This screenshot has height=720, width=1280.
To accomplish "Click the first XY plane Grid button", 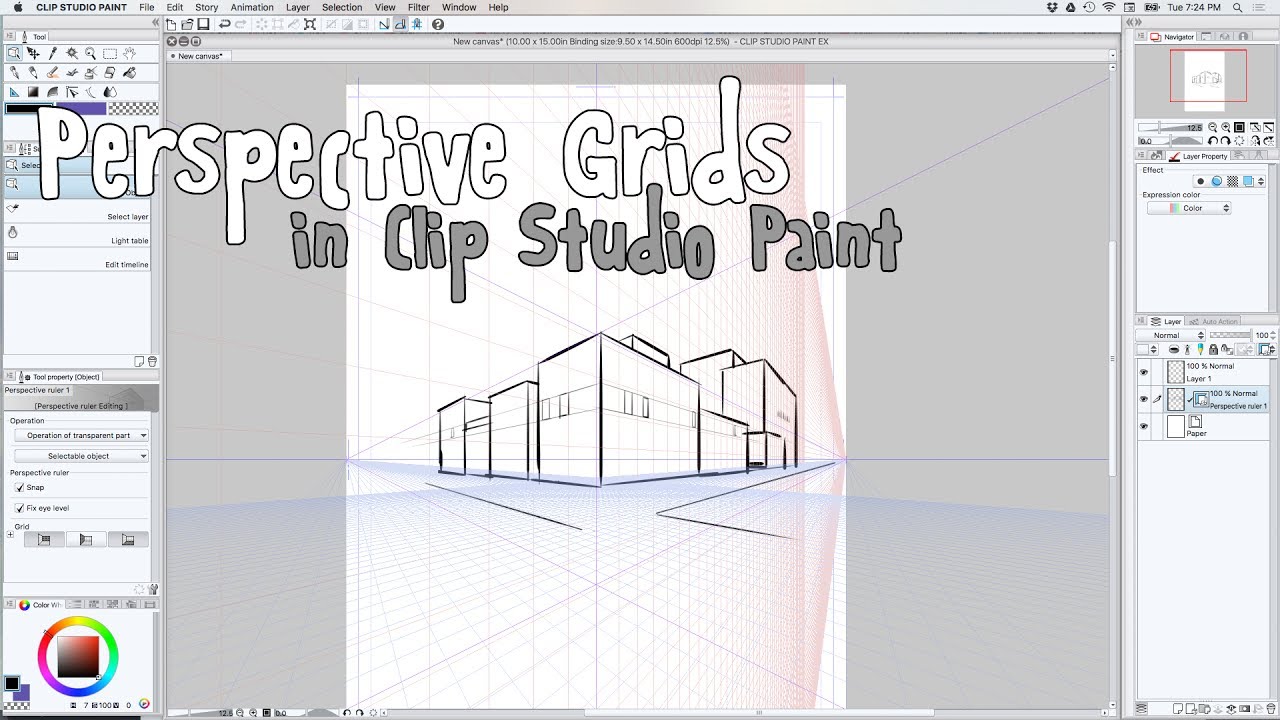I will (44, 539).
